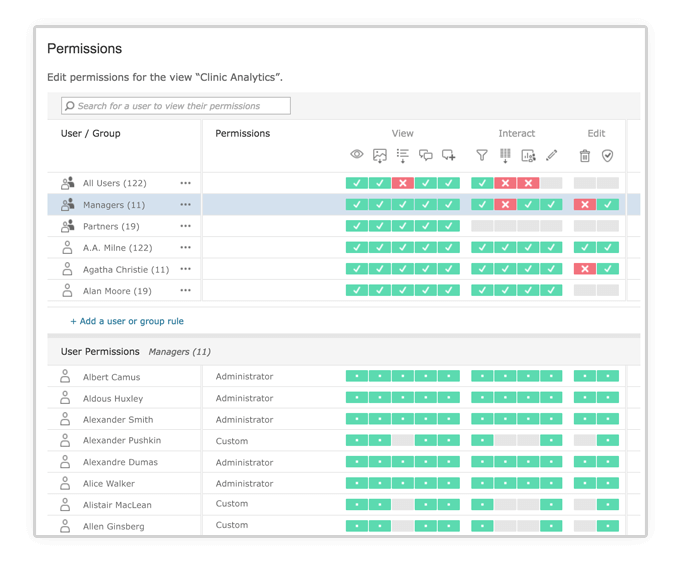Click Allen Ginsberg's first View permission swatch
The width and height of the screenshot is (680, 562).
click(x=357, y=526)
